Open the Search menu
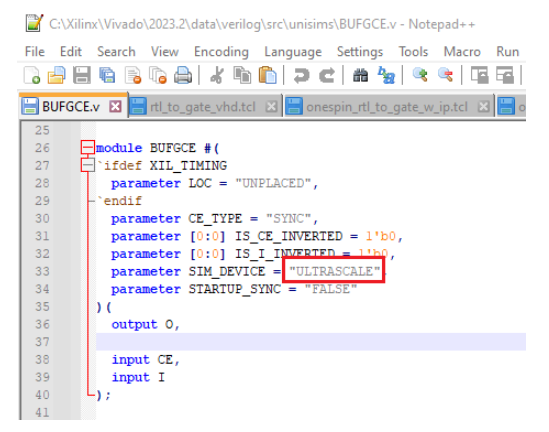The height and width of the screenshot is (432, 549). [116, 52]
